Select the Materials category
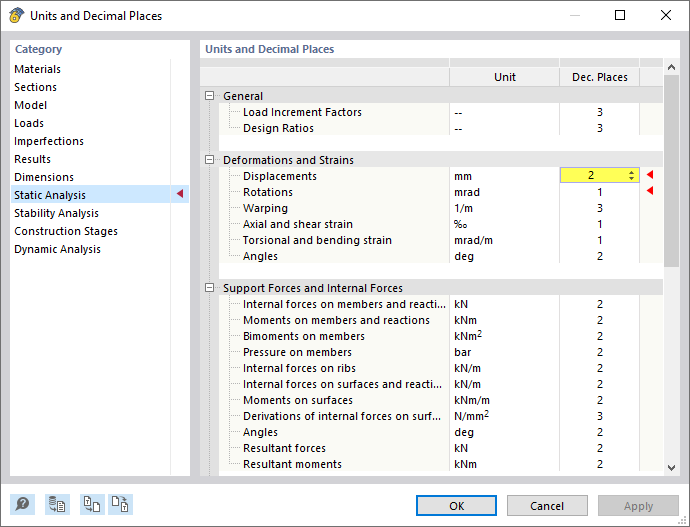 click(37, 69)
